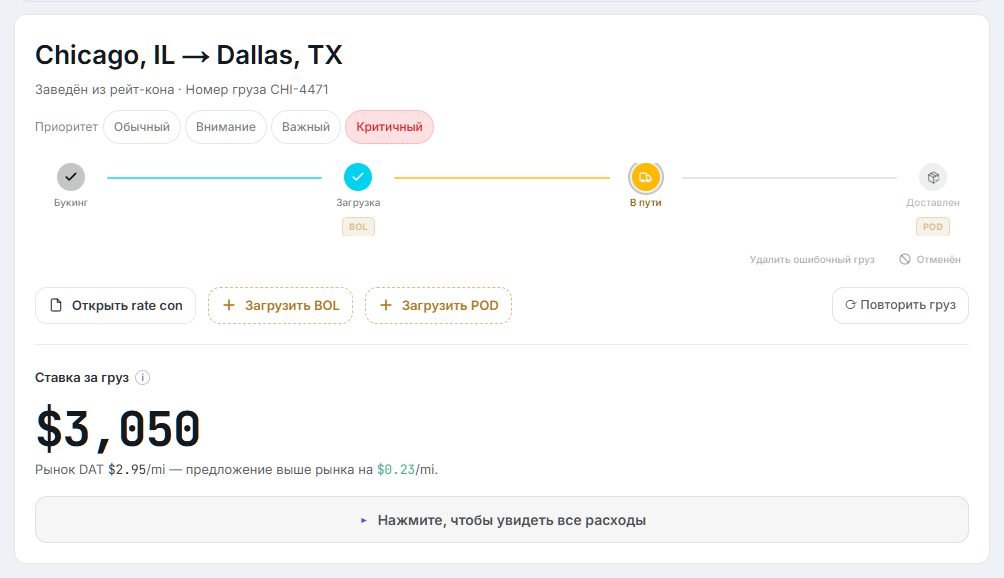Image resolution: width=1004 pixels, height=578 pixels.
Task: Click the green $0.23 above-market value
Action: [396, 470]
